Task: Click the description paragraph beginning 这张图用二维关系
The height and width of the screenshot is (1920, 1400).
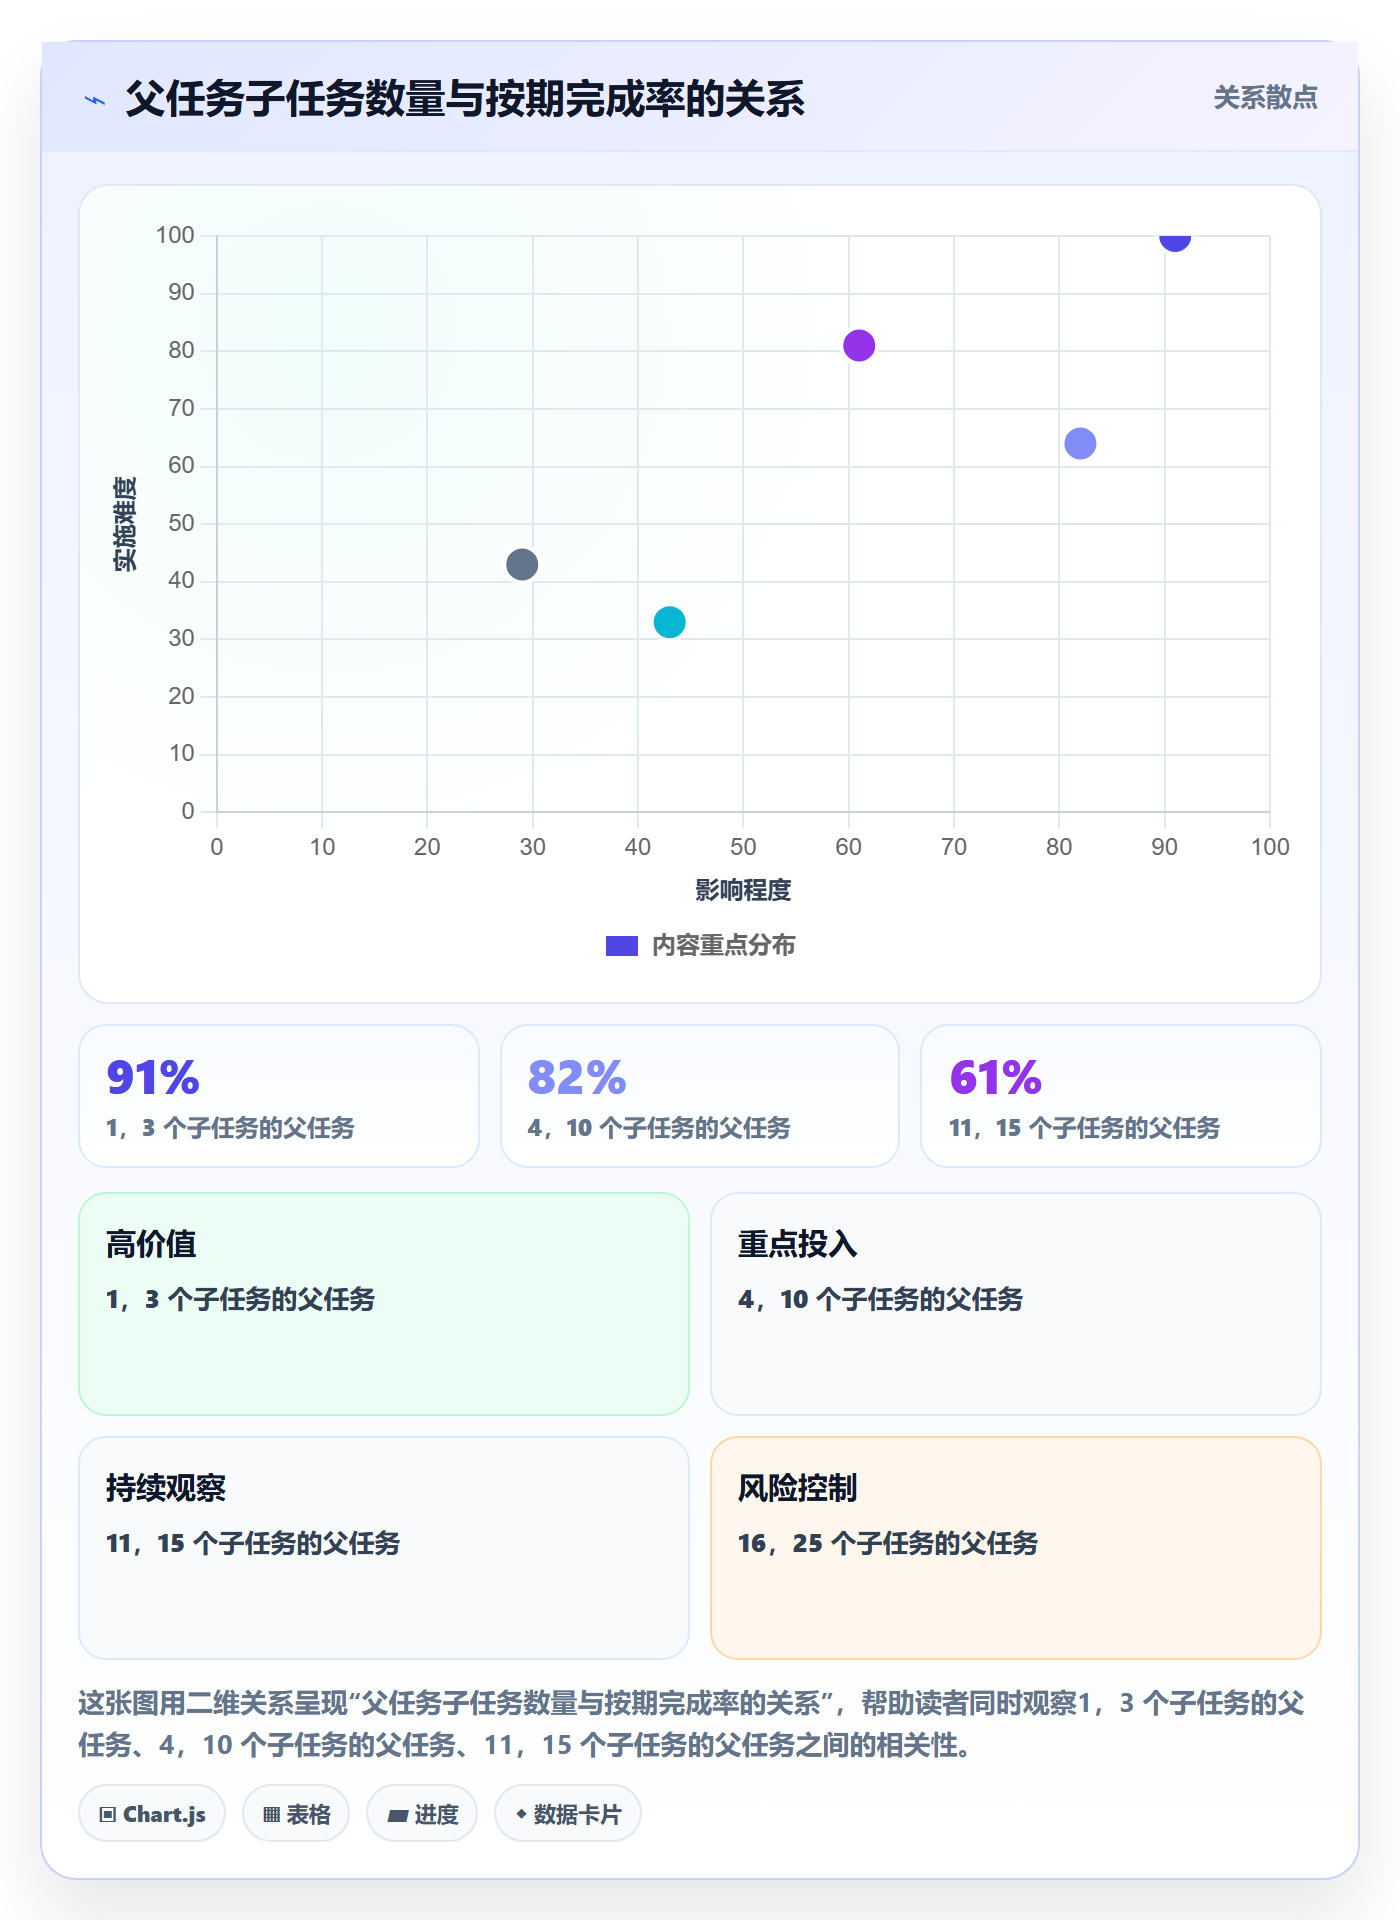Action: pyautogui.click(x=692, y=1724)
